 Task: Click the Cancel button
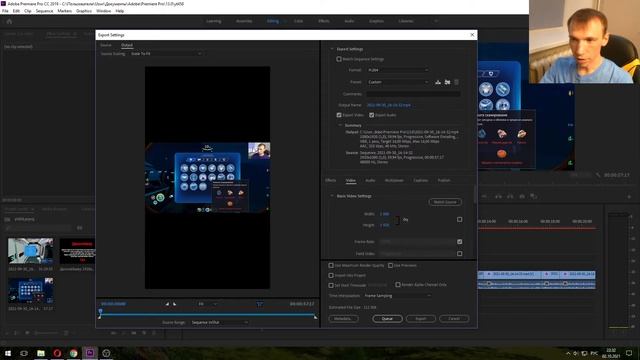tap(454, 319)
